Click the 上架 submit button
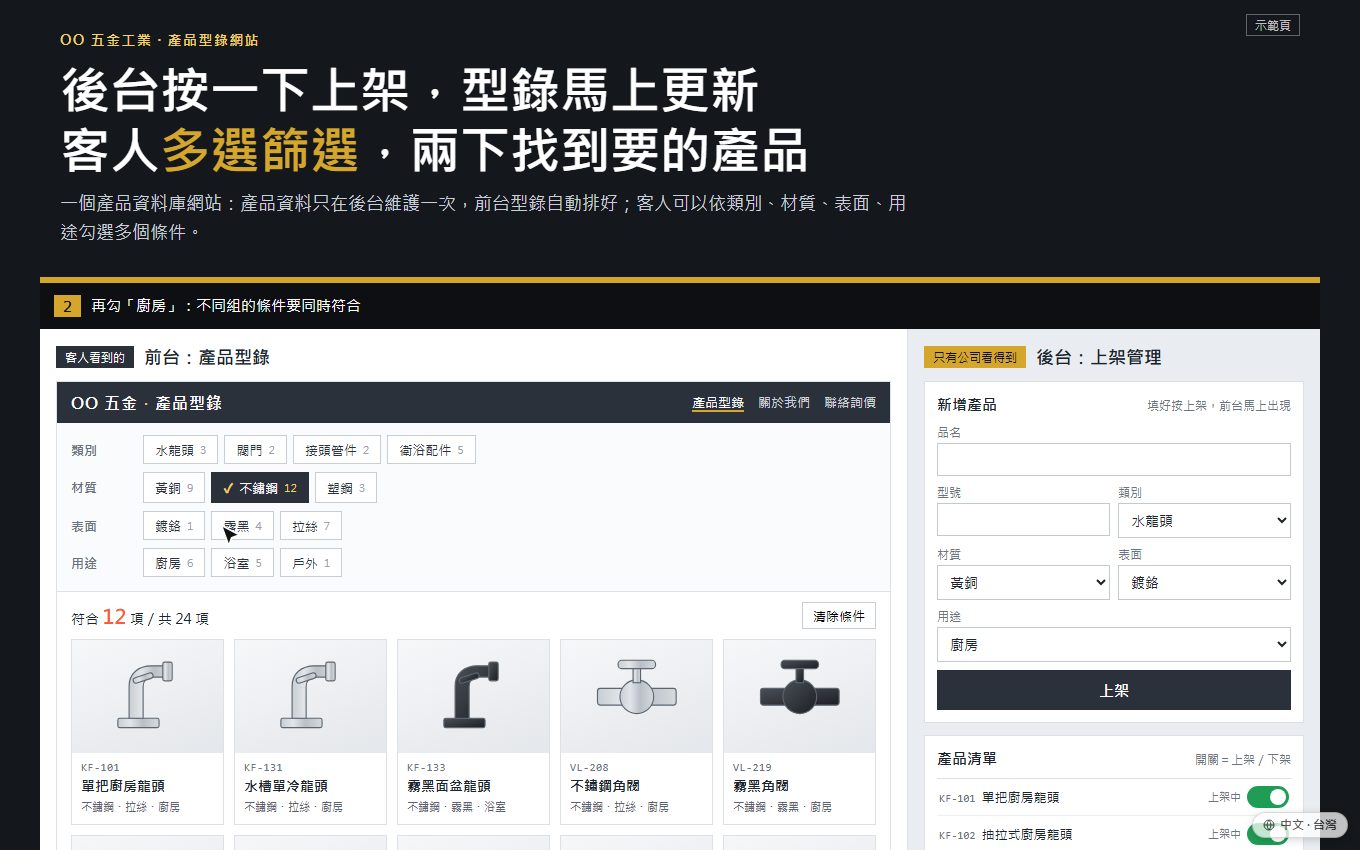1360x850 pixels. [1114, 690]
